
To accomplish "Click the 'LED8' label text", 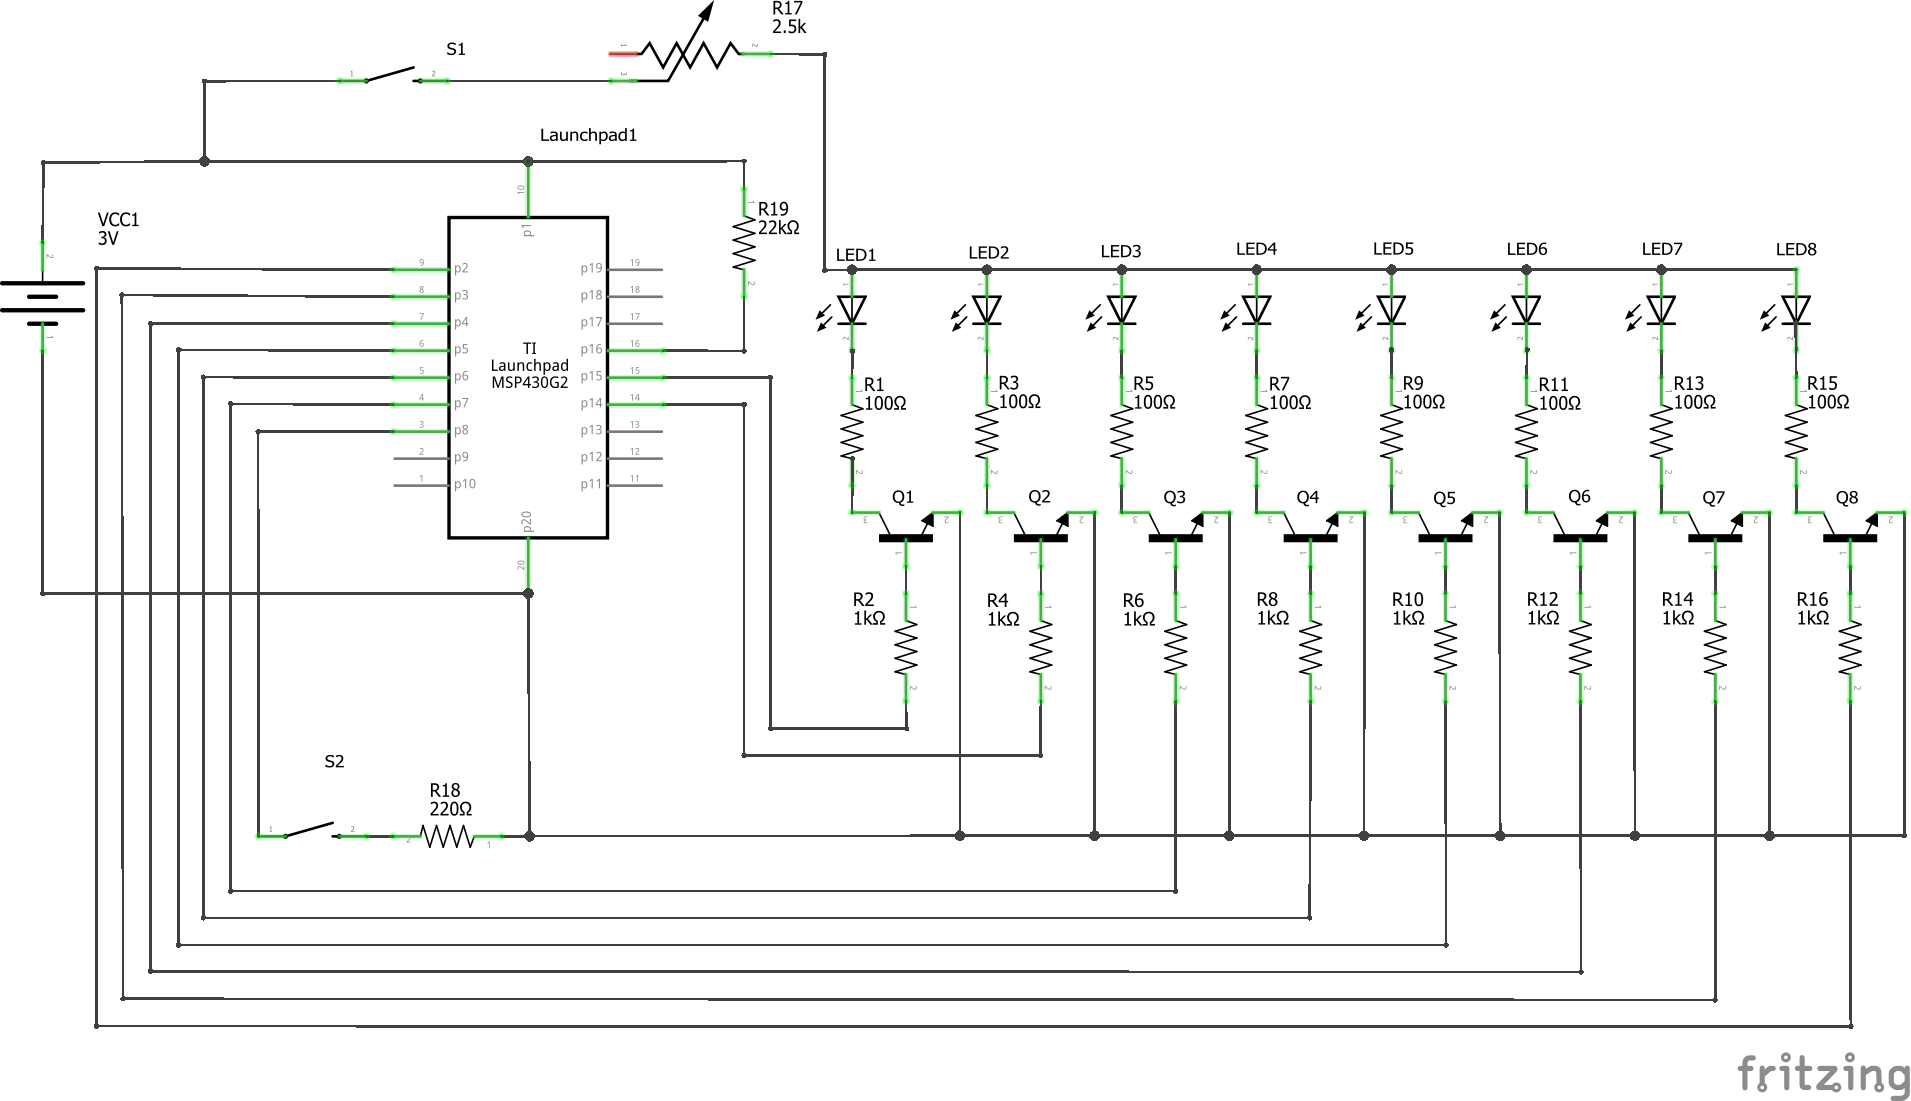I will tap(1796, 250).
